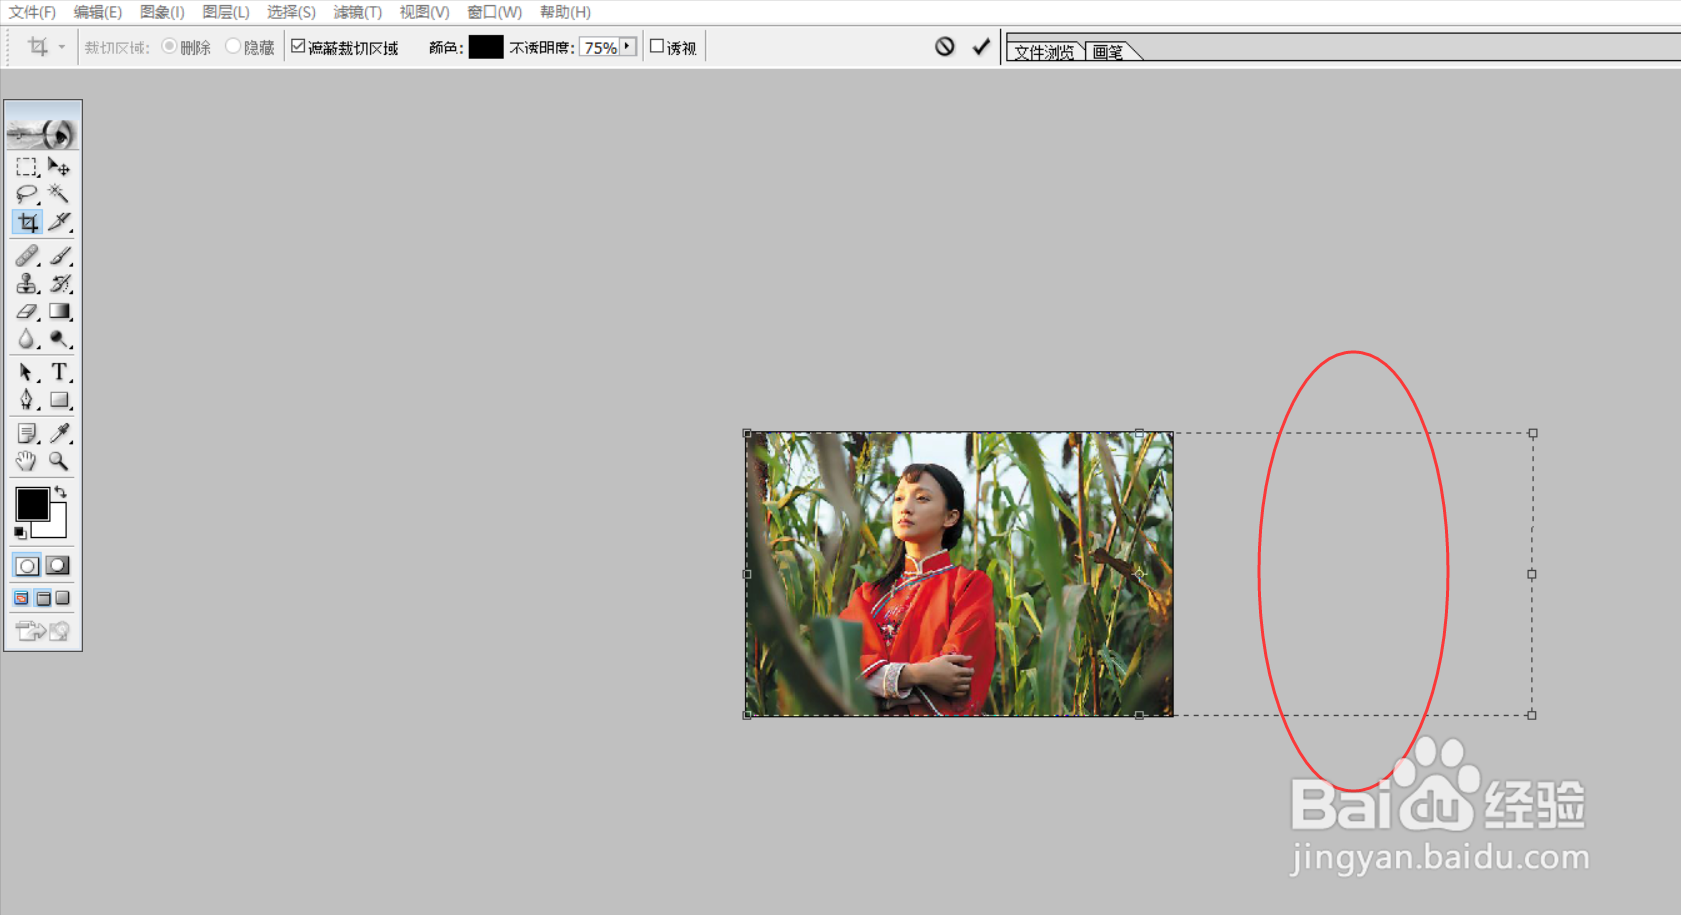The width and height of the screenshot is (1681, 915).
Task: Open the 文件(F) menu
Action: click(33, 12)
